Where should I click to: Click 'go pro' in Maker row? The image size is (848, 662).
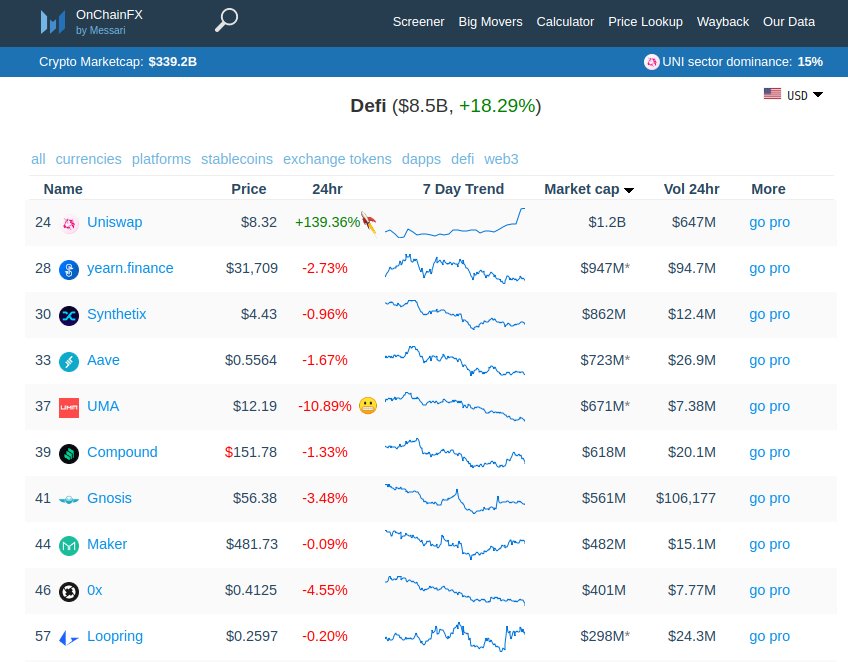[769, 544]
